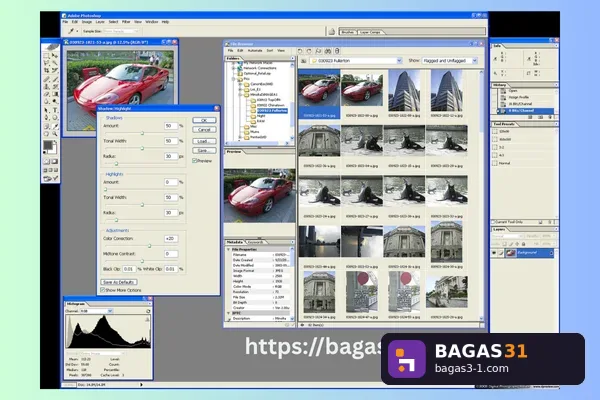Open the Help menu in Photoshop
The width and height of the screenshot is (600, 400).
click(x=165, y=22)
